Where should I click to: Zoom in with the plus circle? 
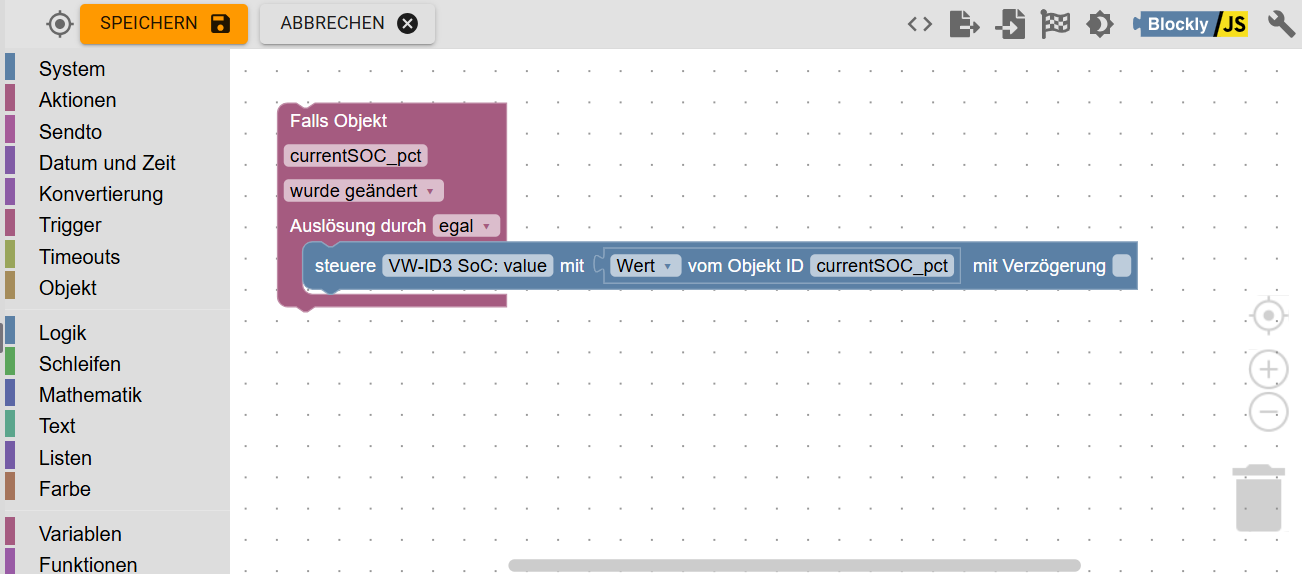pyautogui.click(x=1269, y=369)
